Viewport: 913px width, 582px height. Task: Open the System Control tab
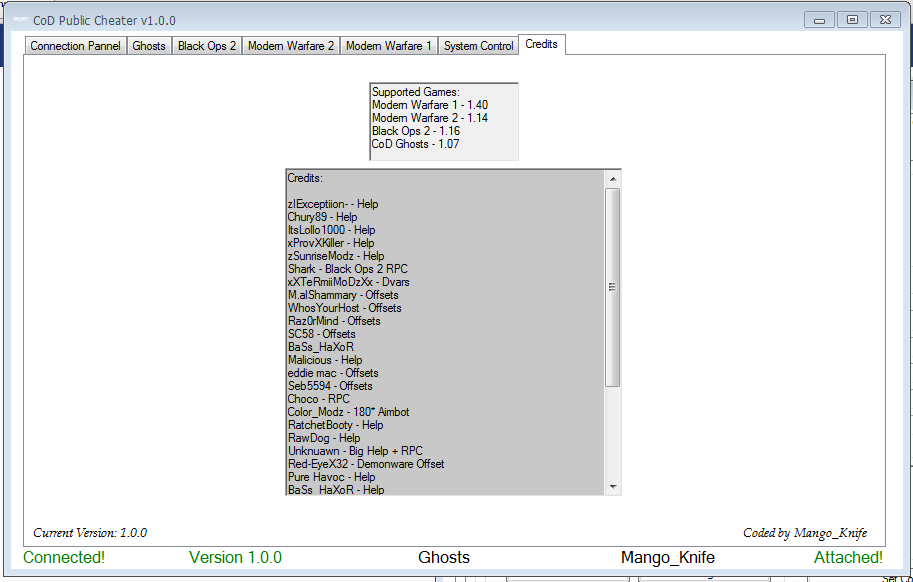coord(479,46)
